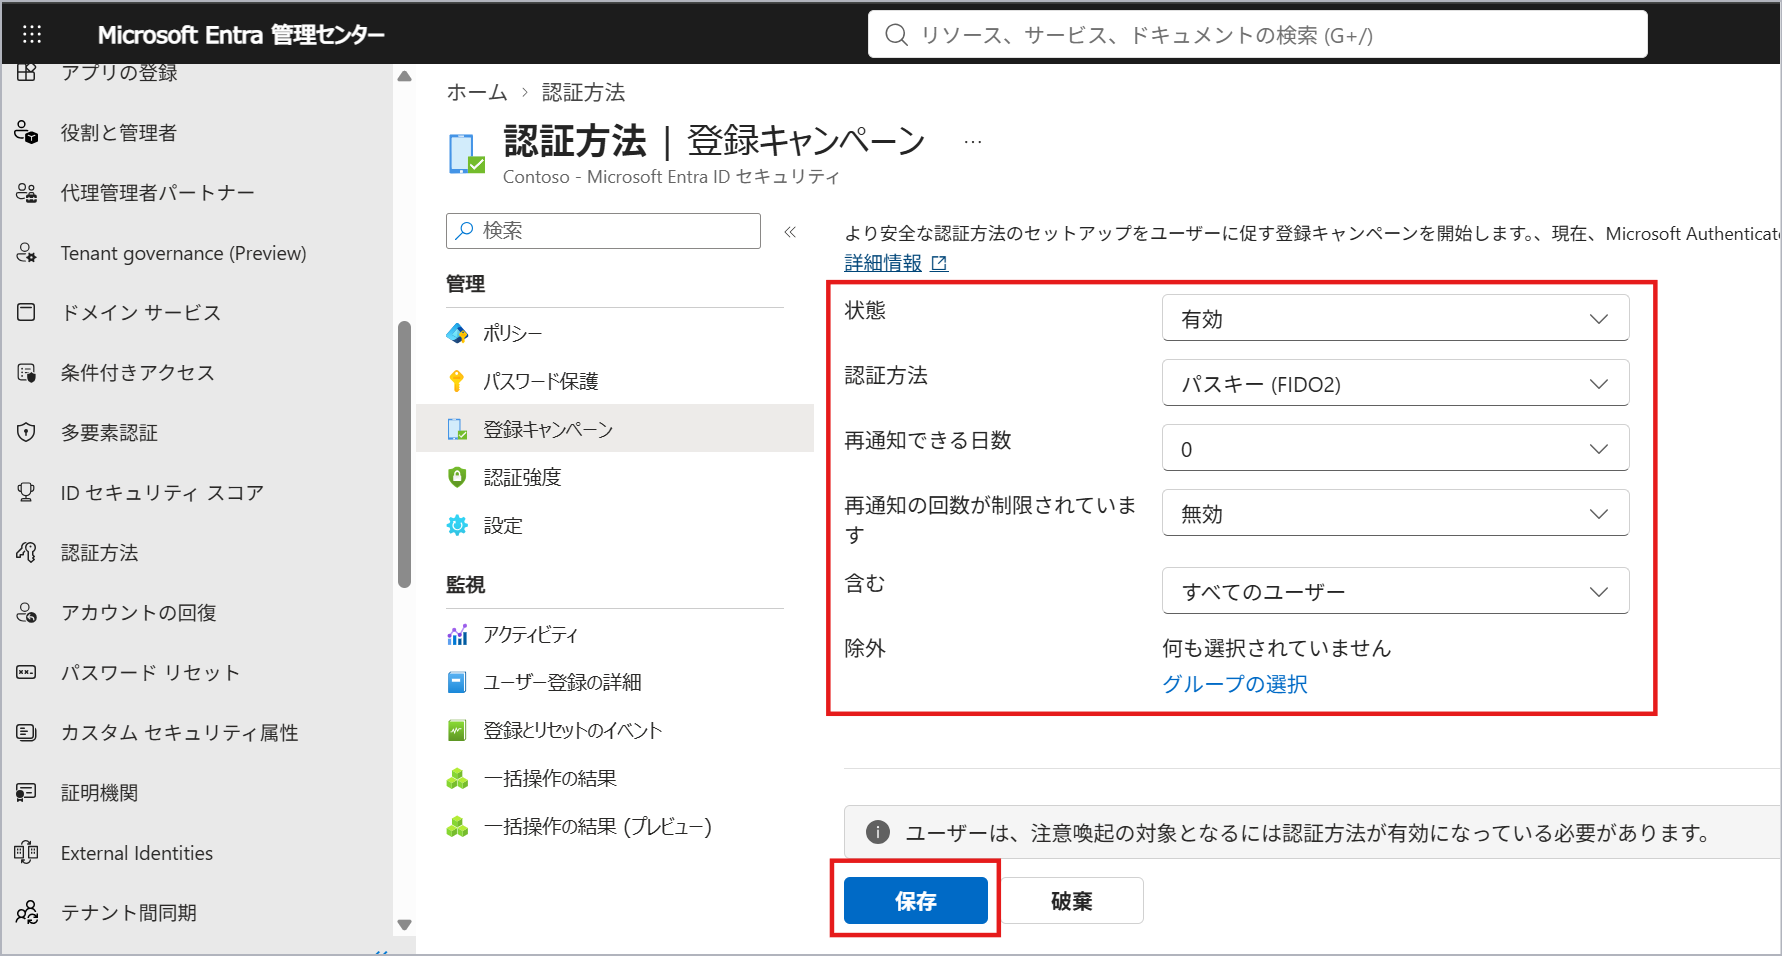Open the ellipsis menu beside page title
The height and width of the screenshot is (956, 1782).
pyautogui.click(x=973, y=142)
